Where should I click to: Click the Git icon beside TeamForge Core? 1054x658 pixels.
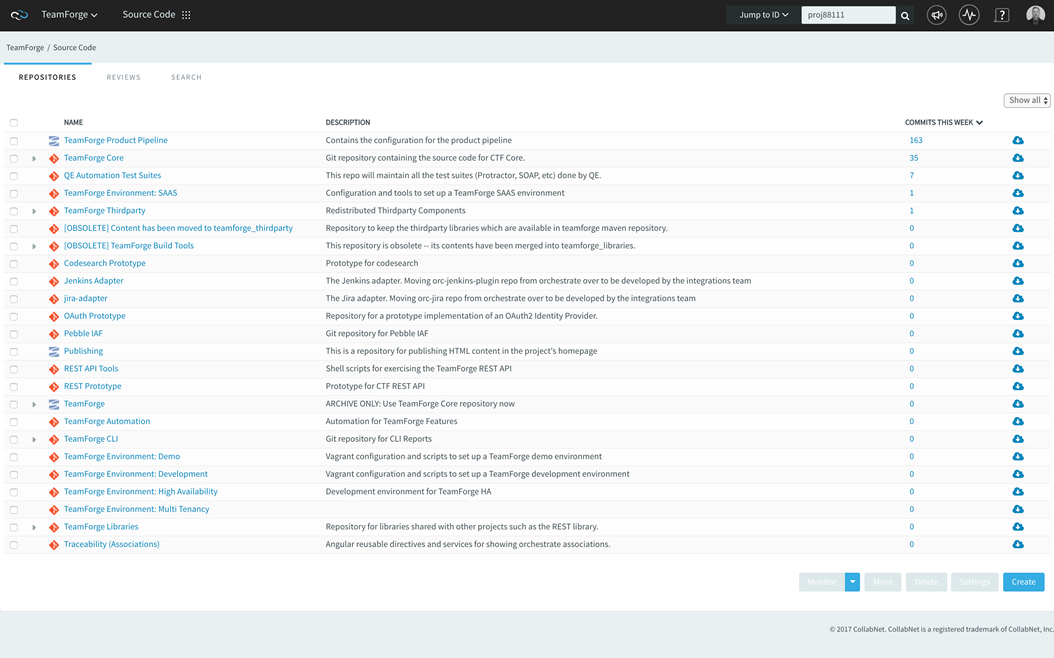pyautogui.click(x=54, y=159)
